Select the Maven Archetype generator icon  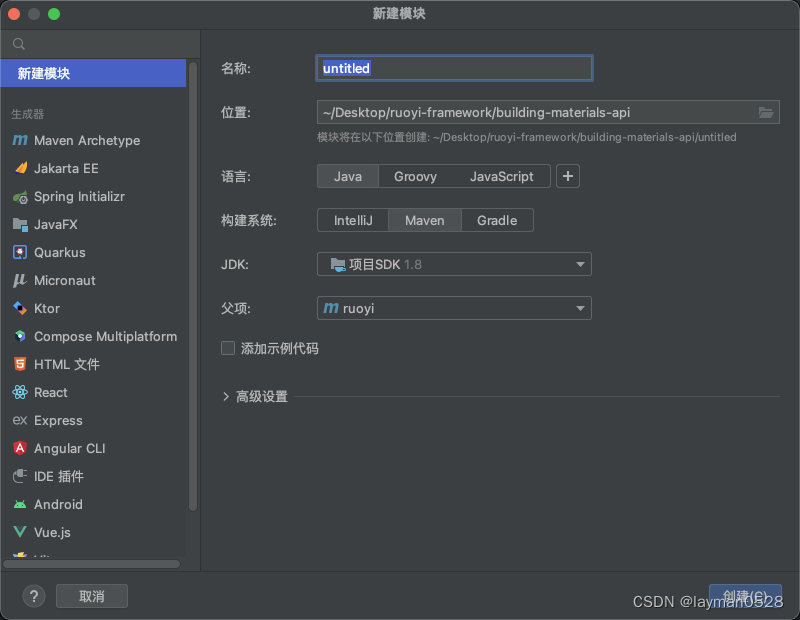pos(20,140)
